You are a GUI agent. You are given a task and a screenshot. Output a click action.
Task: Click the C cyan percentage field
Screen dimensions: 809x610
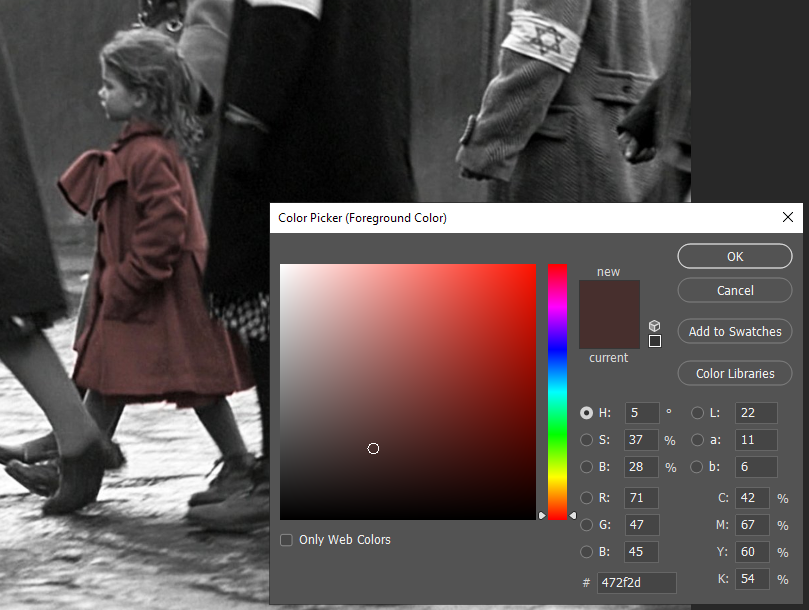[x=753, y=497]
